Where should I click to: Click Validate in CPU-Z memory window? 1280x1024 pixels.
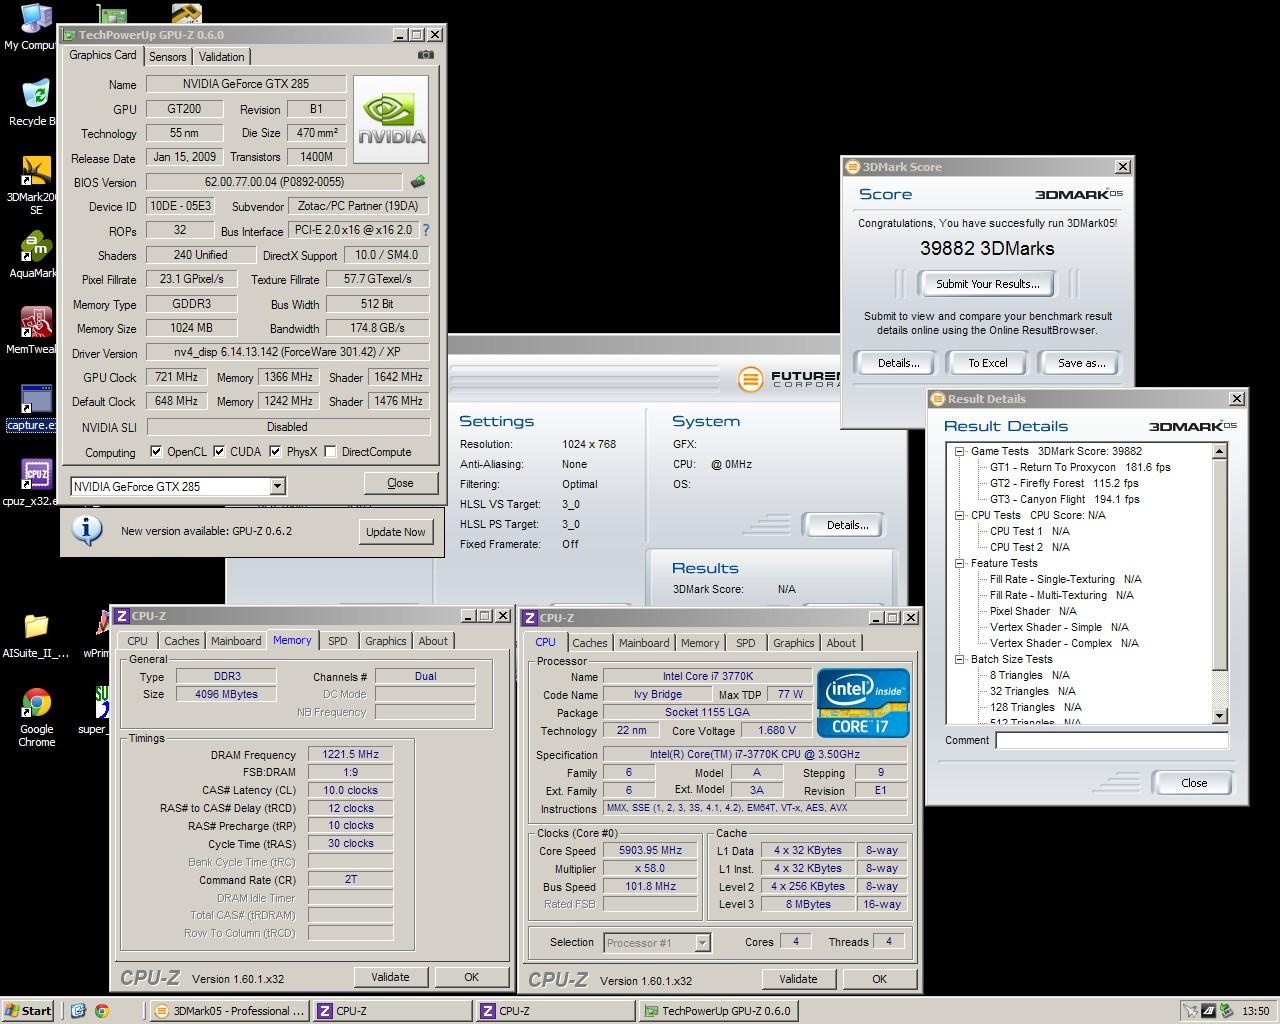390,977
